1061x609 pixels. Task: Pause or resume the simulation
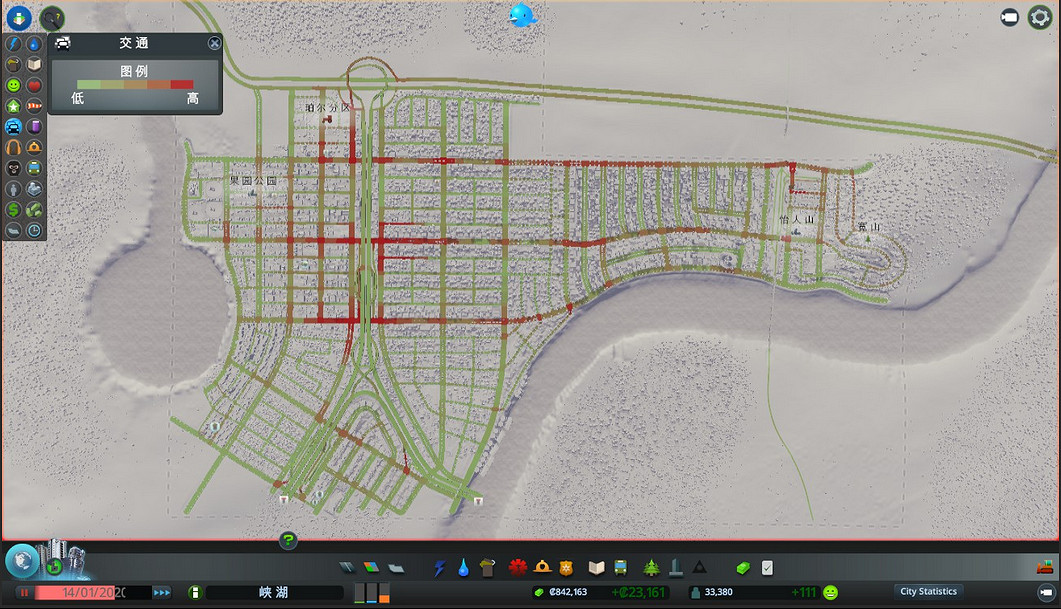pos(23,592)
